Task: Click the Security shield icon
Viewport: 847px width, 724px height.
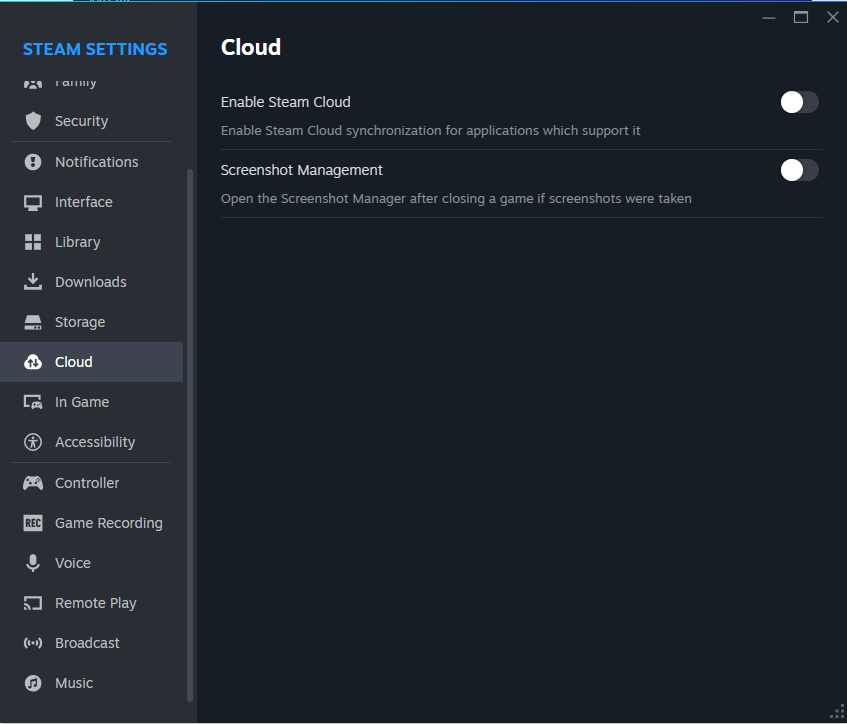Action: click(x=33, y=121)
